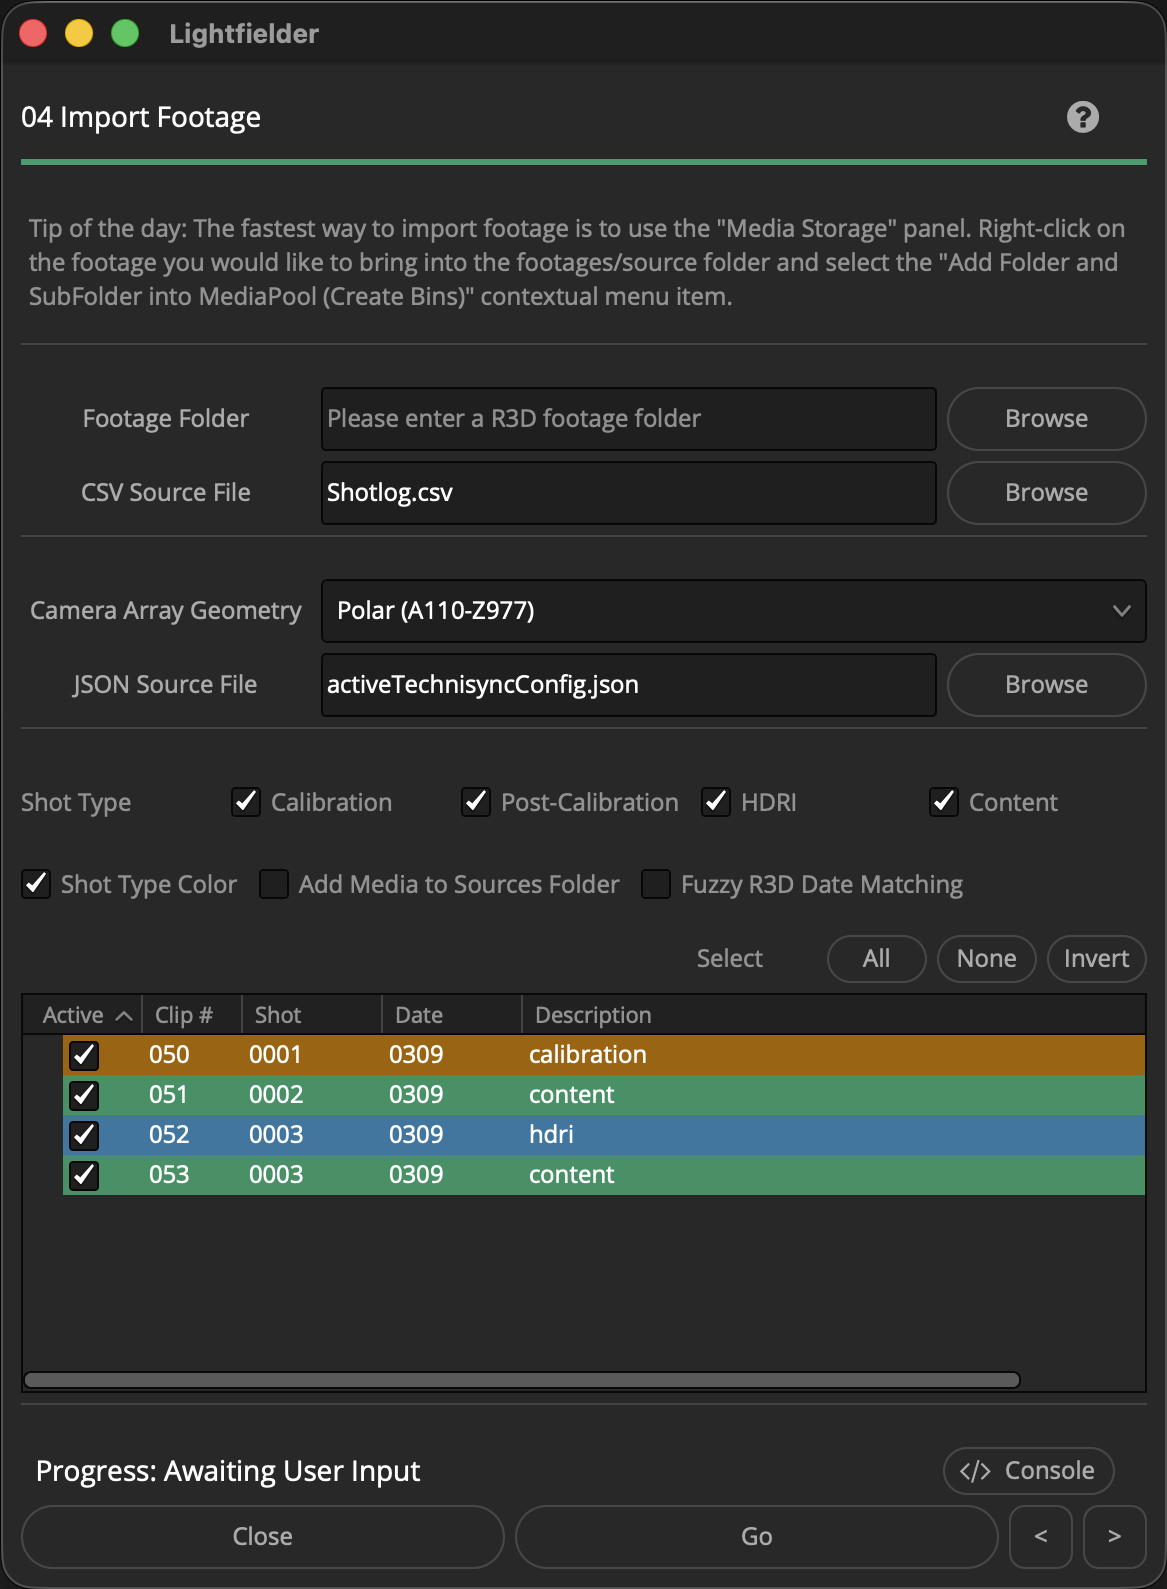The height and width of the screenshot is (1589, 1167).
Task: Open the help question mark icon
Action: point(1082,117)
